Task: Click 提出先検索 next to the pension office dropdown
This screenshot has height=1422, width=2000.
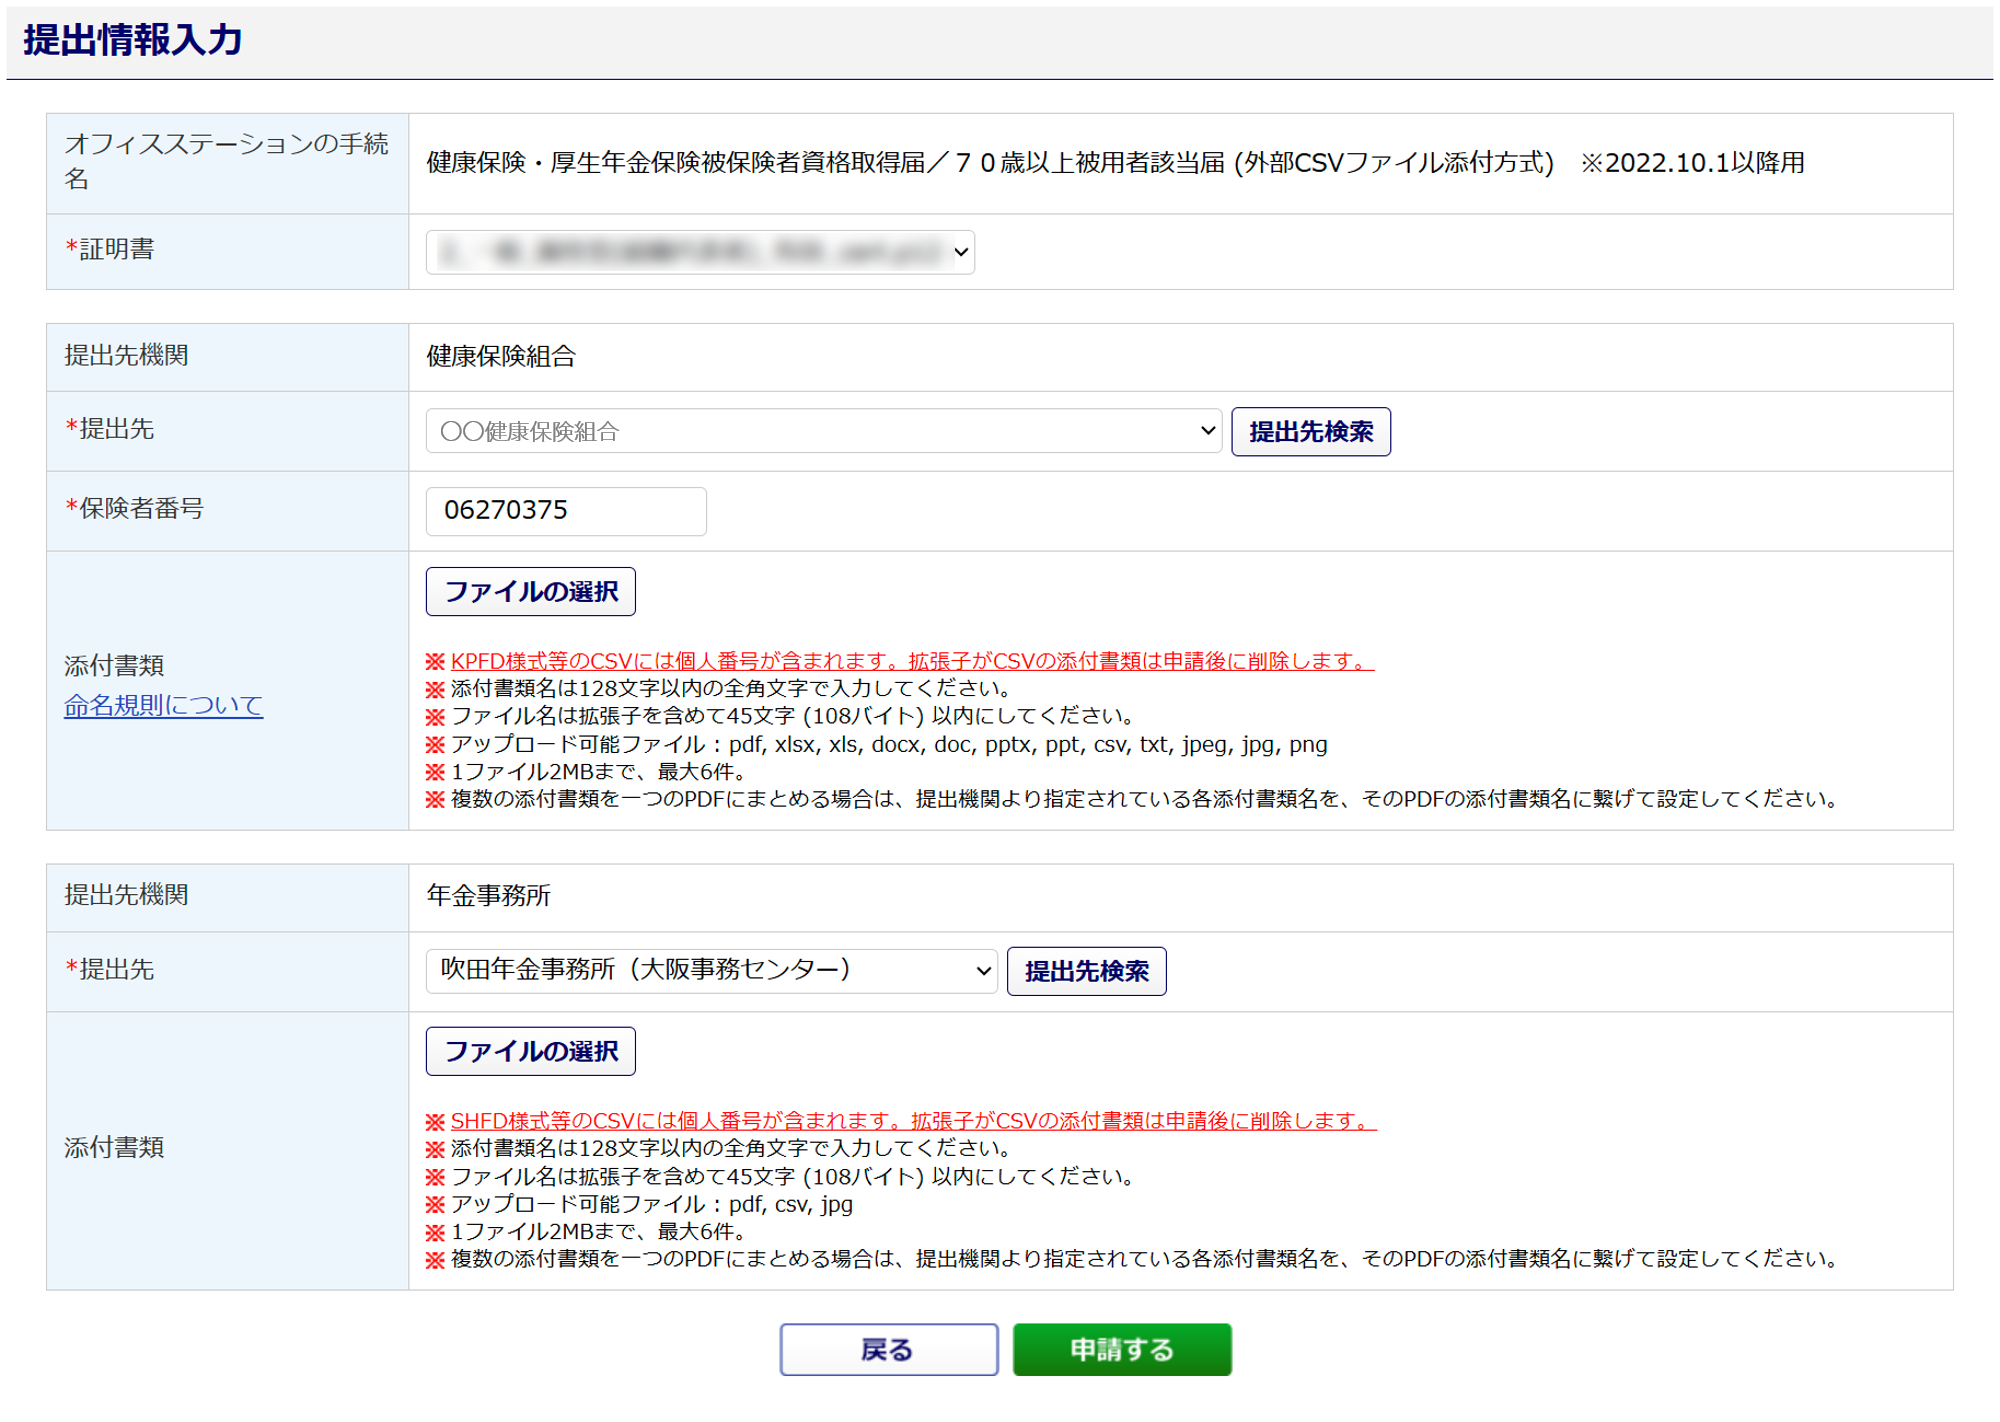Action: (1086, 971)
